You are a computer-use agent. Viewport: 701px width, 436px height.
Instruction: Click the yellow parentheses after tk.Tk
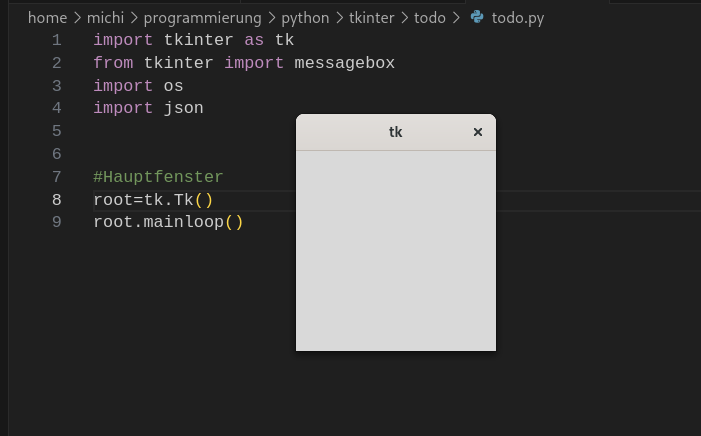(x=204, y=200)
